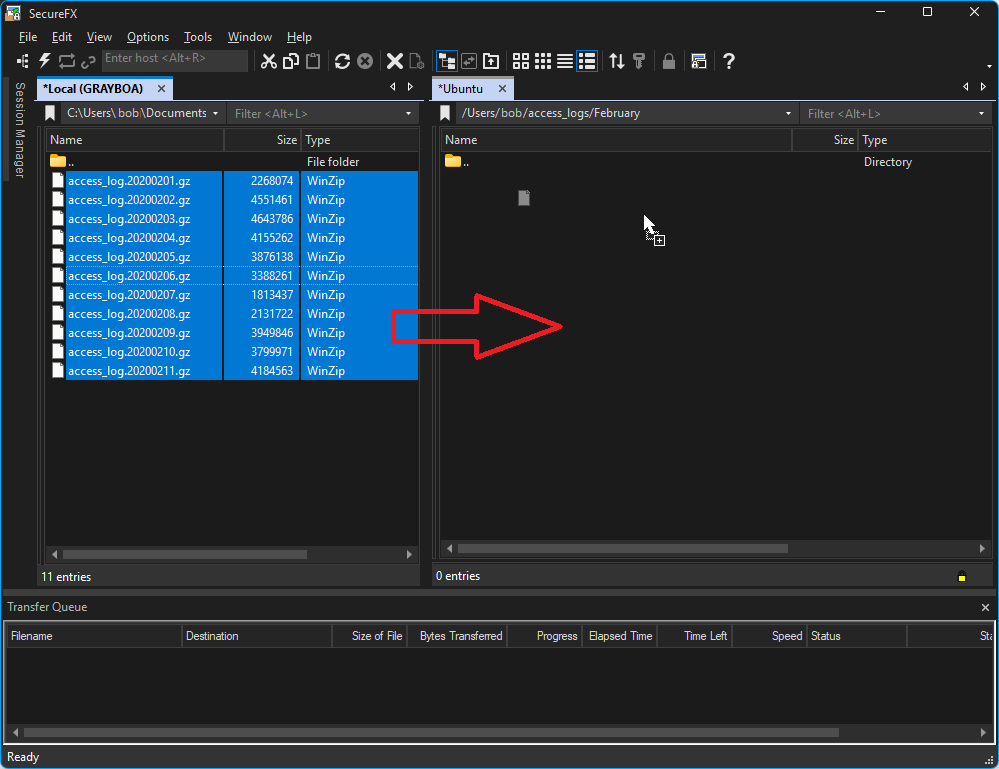Click the bookmark icon beside the Ubuntu path
The width and height of the screenshot is (999, 769).
coord(445,114)
